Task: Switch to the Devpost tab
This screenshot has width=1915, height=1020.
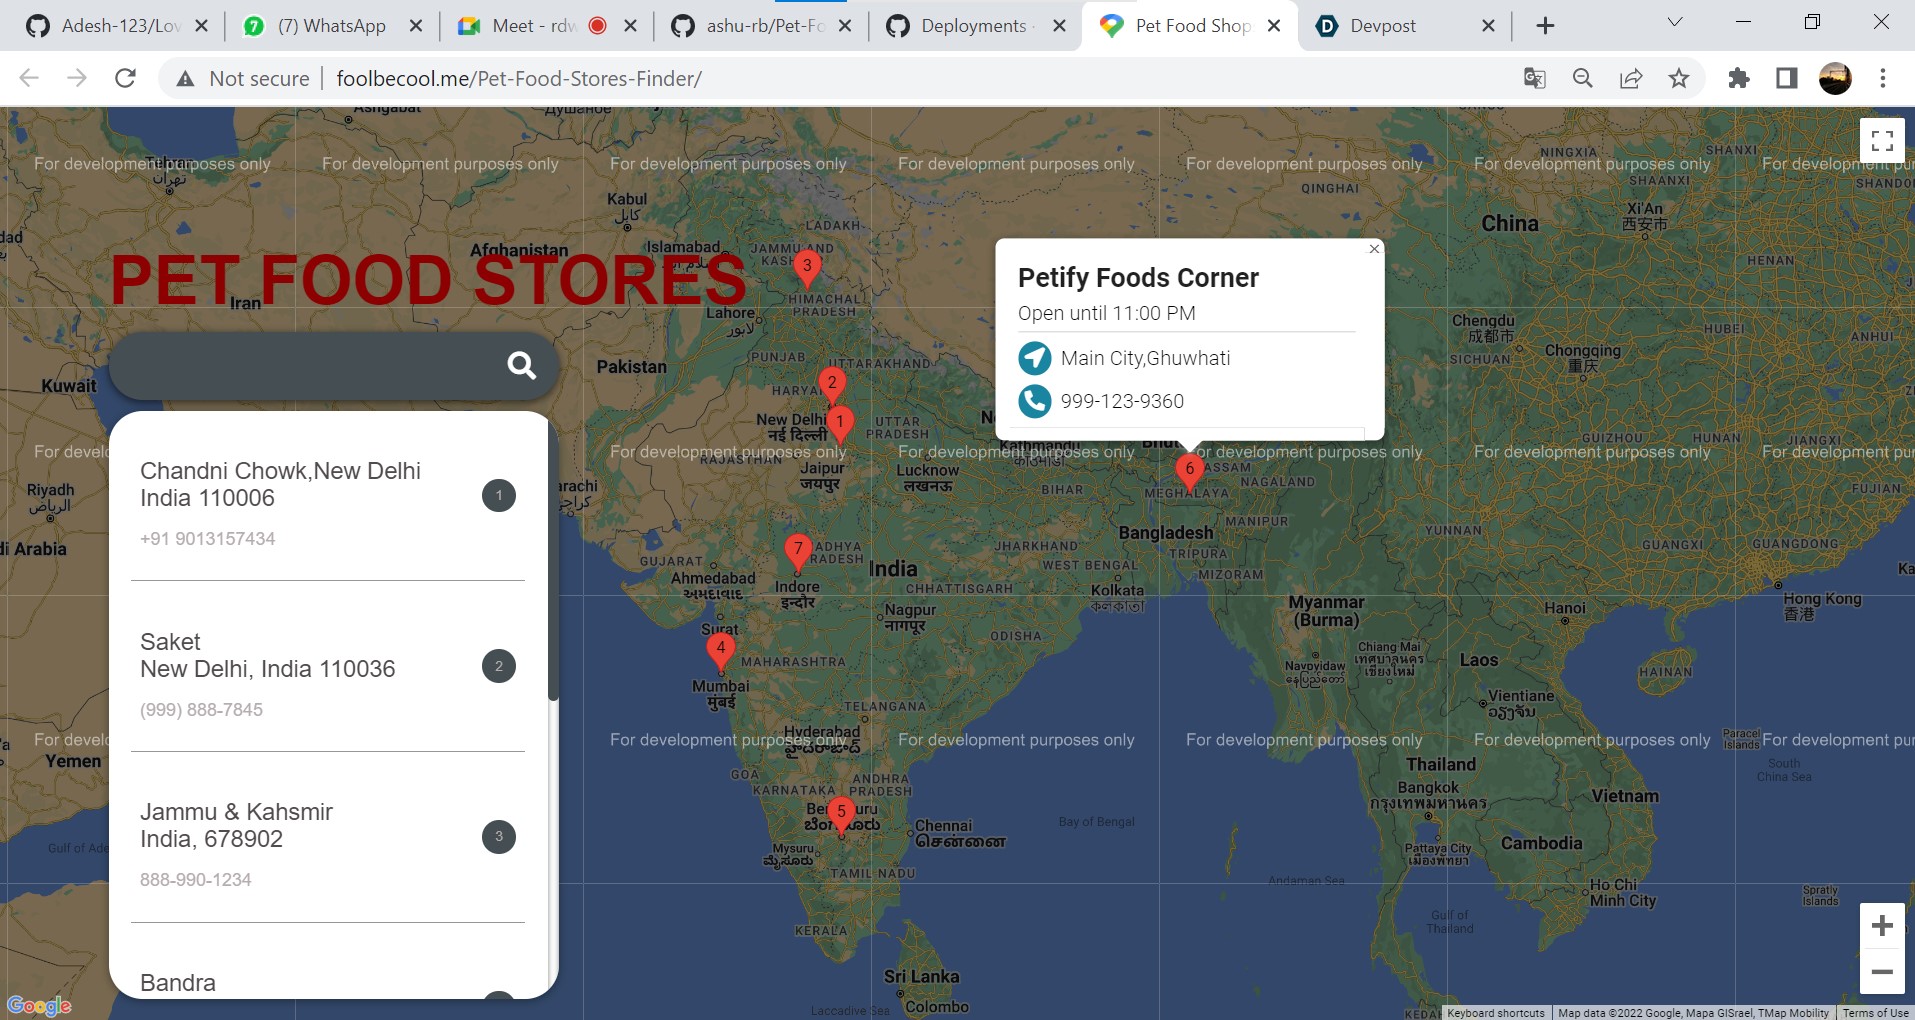Action: pos(1405,26)
